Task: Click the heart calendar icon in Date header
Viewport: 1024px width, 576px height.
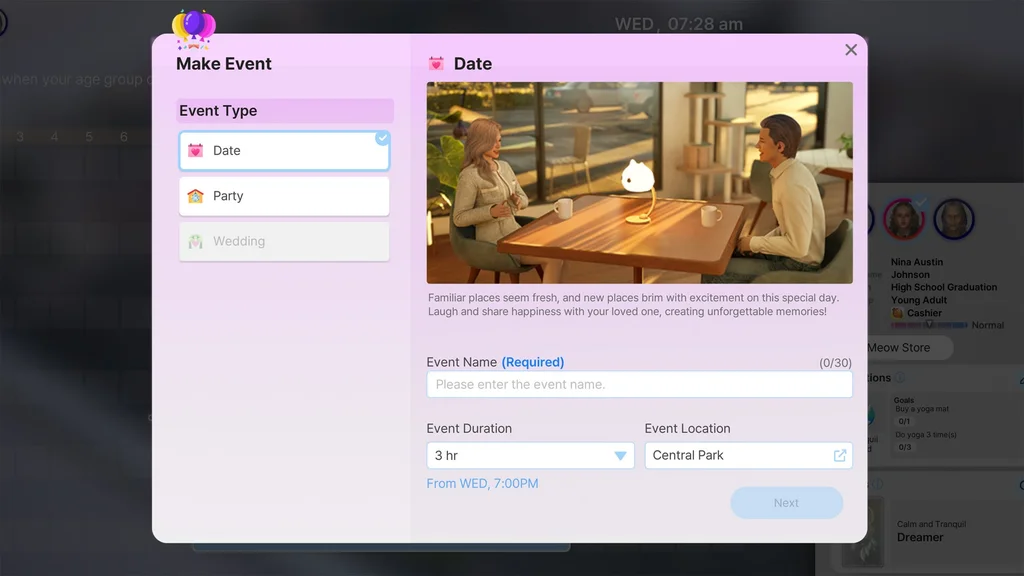Action: click(436, 64)
